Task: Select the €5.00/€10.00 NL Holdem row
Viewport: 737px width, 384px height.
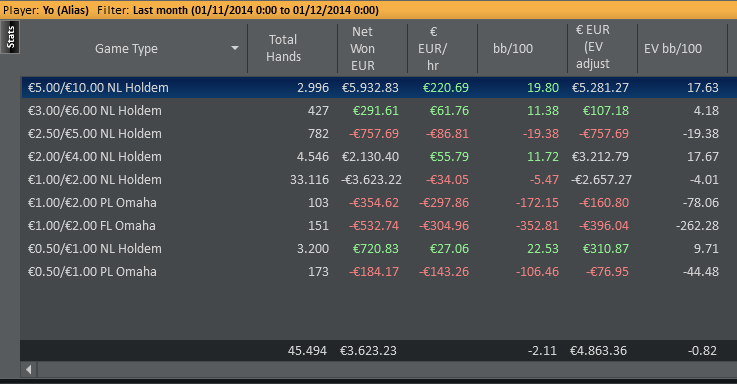Action: [x=379, y=87]
